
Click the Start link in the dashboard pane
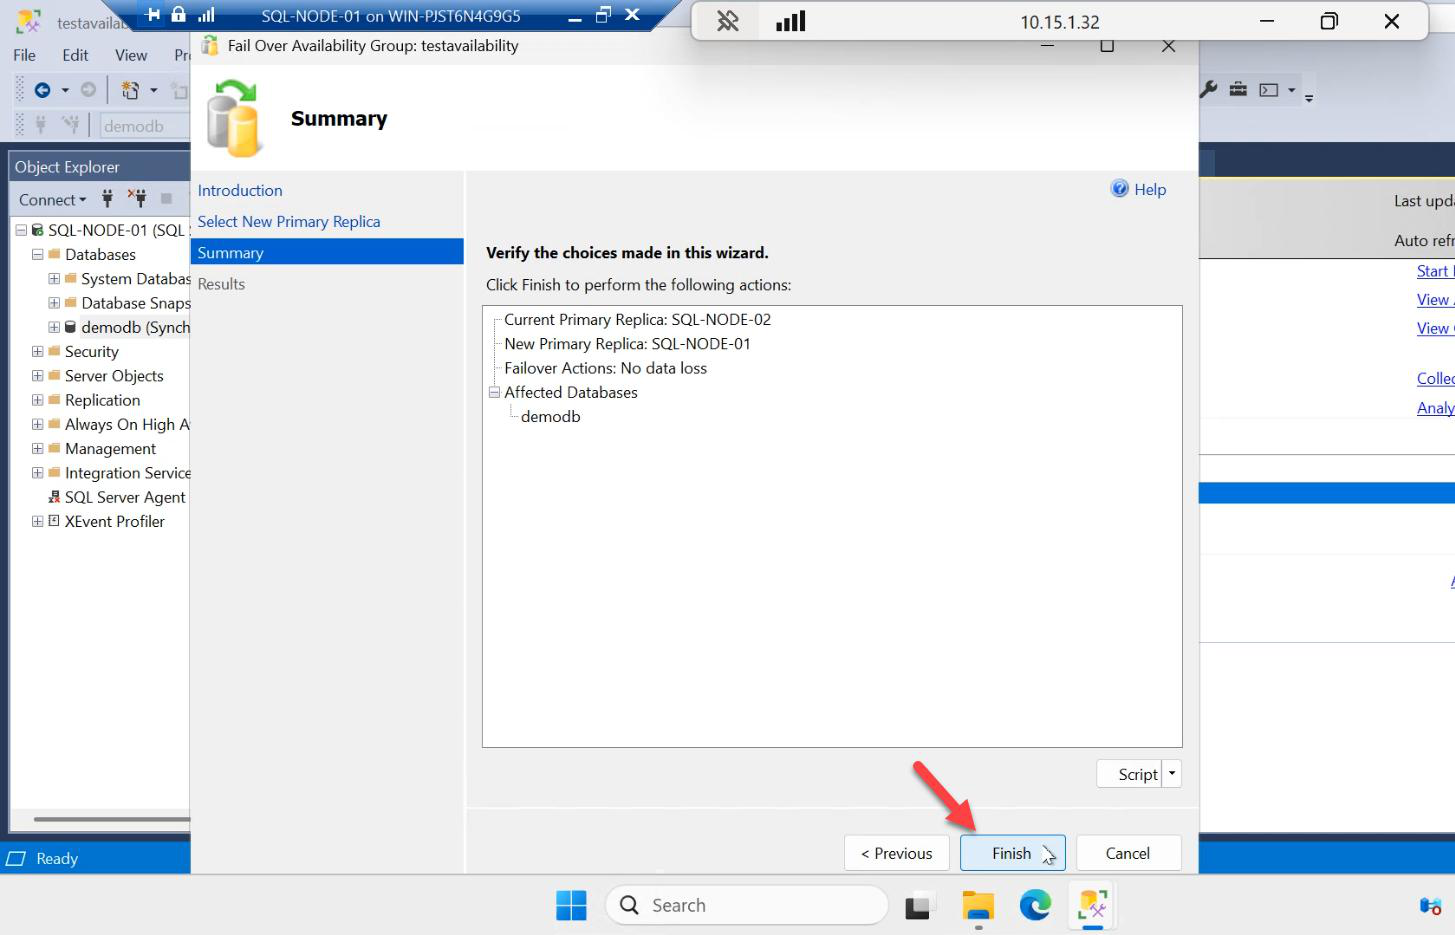click(x=1435, y=271)
